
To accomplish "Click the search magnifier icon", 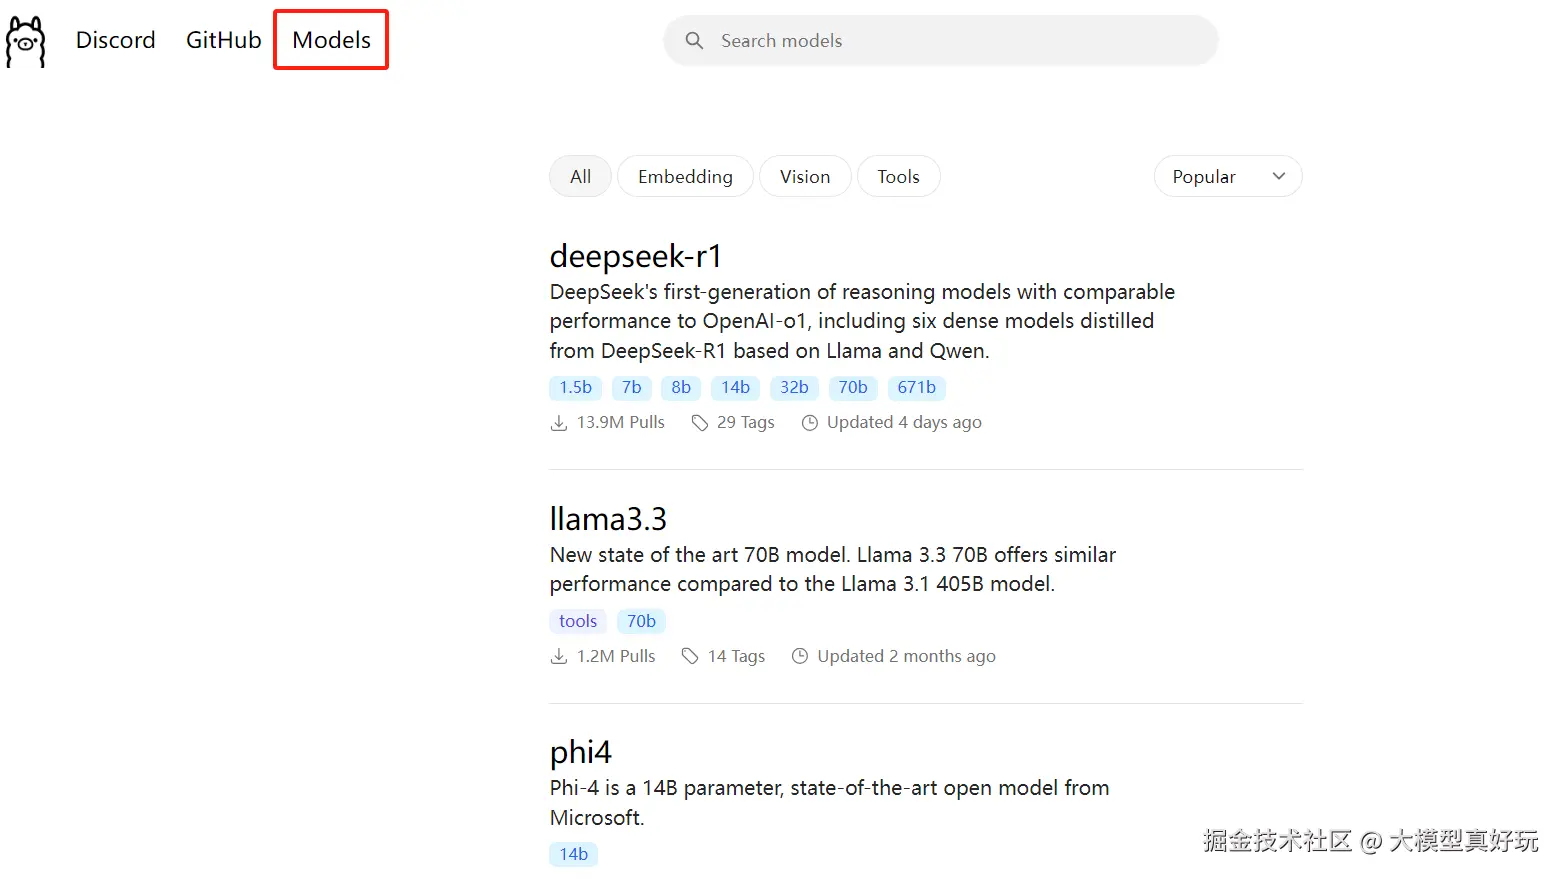I will 694,40.
